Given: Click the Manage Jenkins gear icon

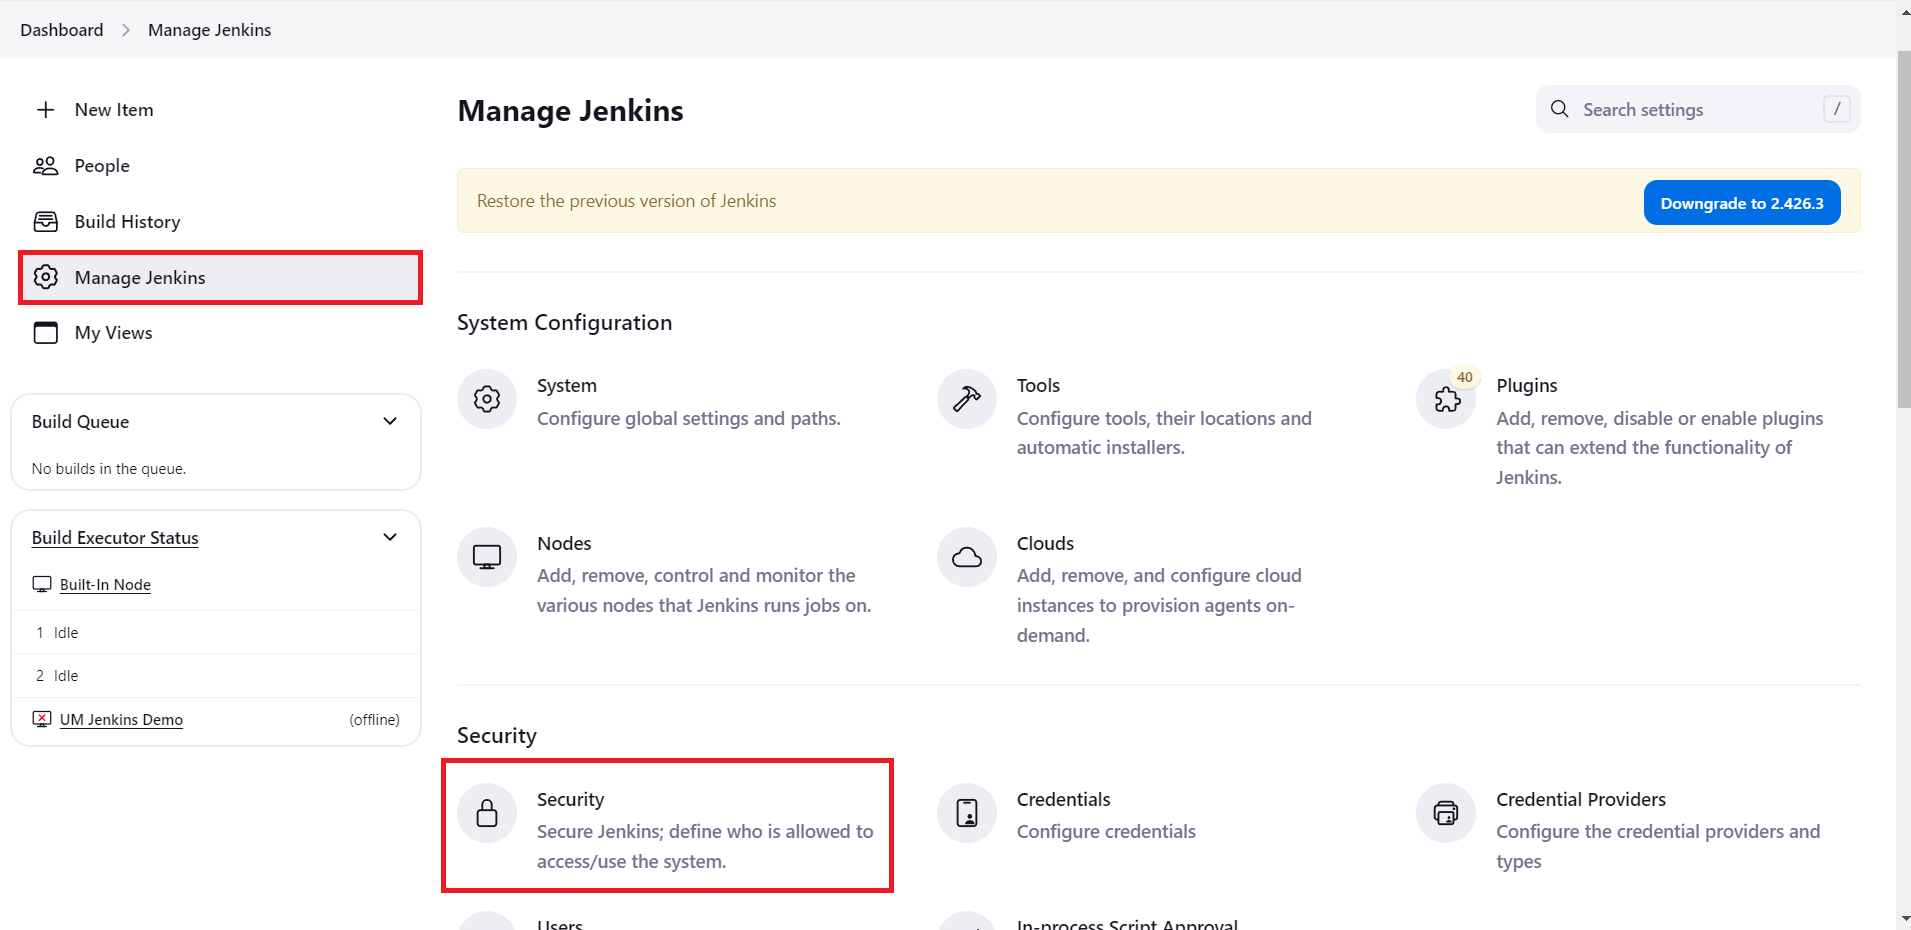Looking at the screenshot, I should pos(46,277).
